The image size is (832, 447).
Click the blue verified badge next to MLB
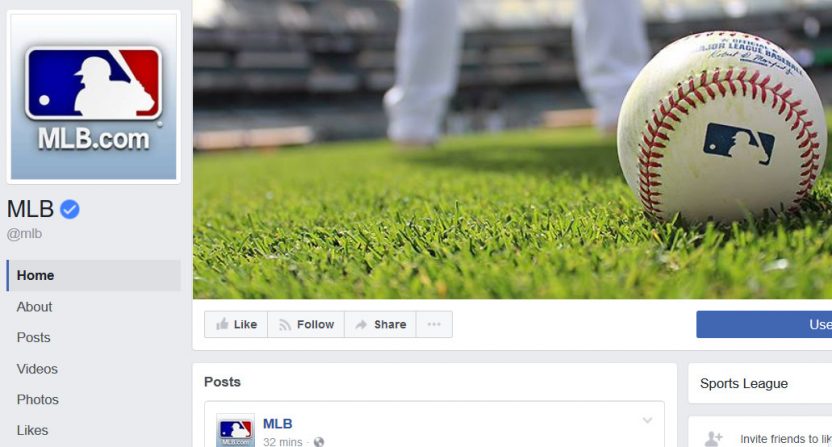pos(70,209)
